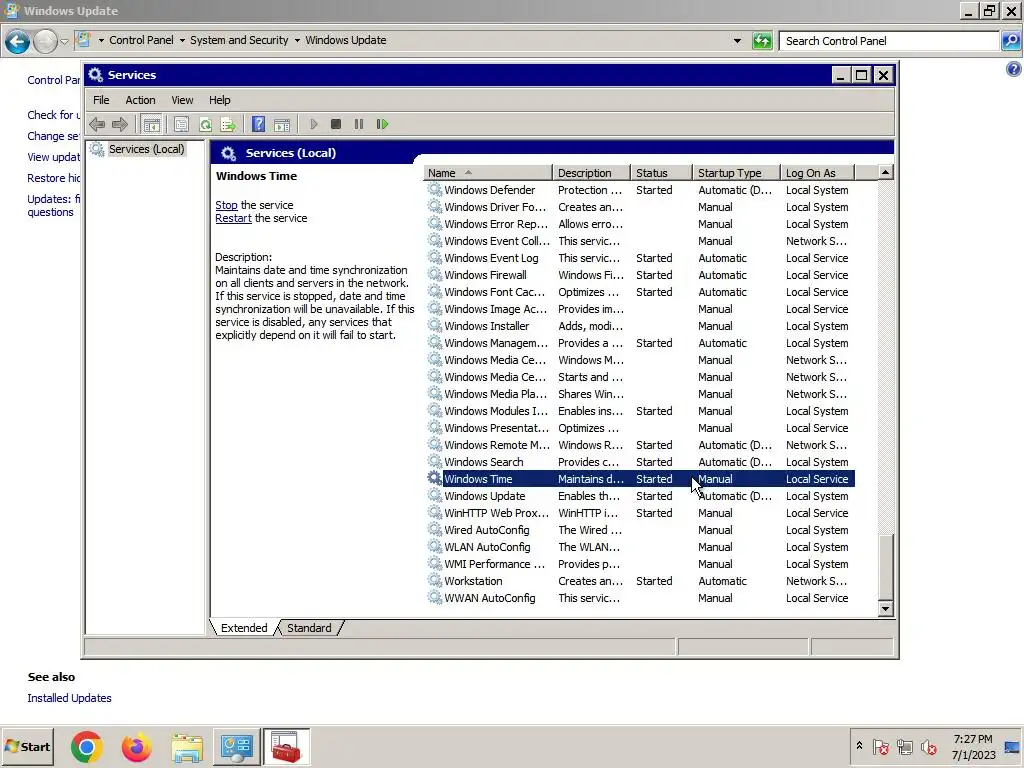Select the Windows Event Log service
This screenshot has width=1024, height=768.
point(639,258)
